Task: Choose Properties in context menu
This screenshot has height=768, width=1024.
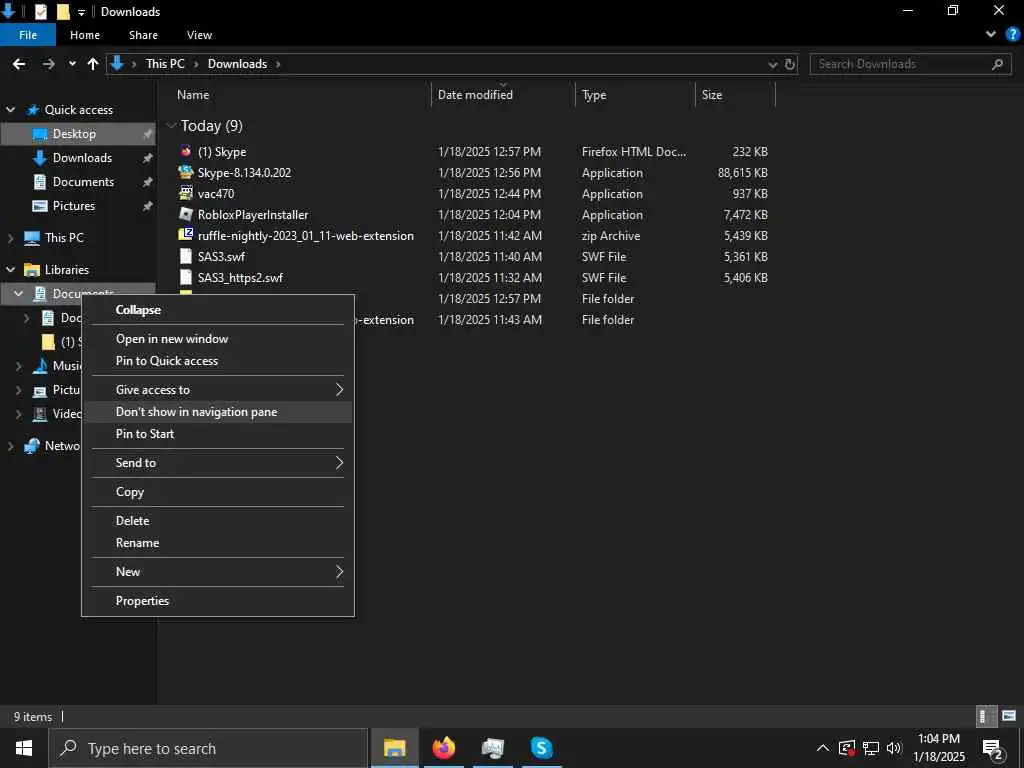Action: click(217, 601)
